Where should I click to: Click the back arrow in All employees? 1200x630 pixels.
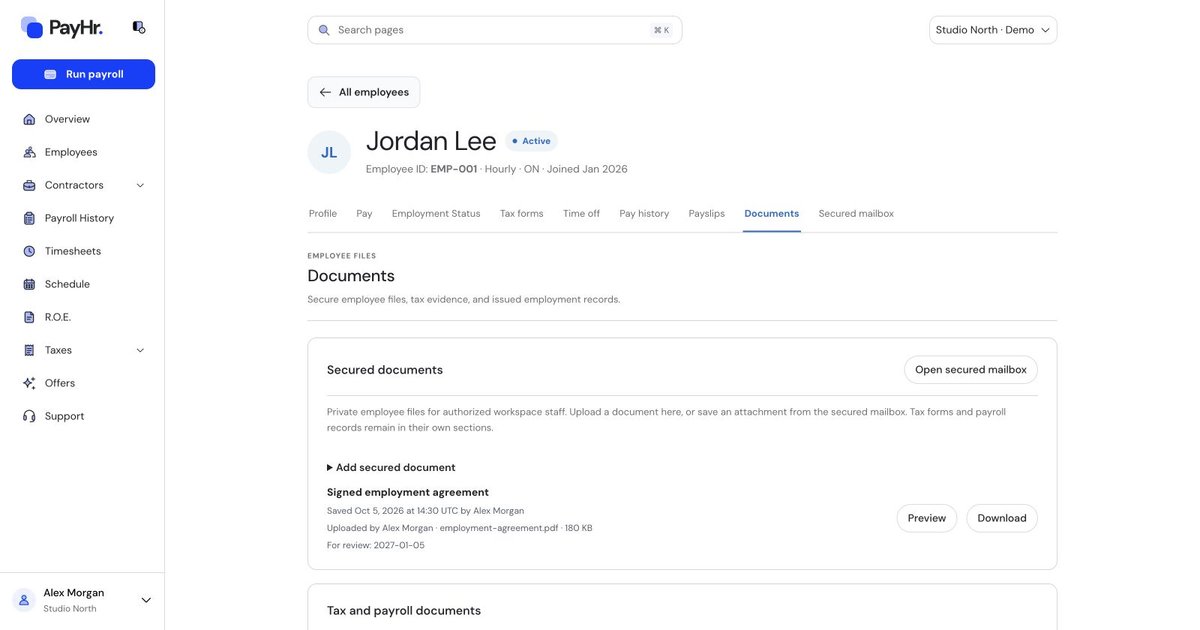(x=325, y=92)
